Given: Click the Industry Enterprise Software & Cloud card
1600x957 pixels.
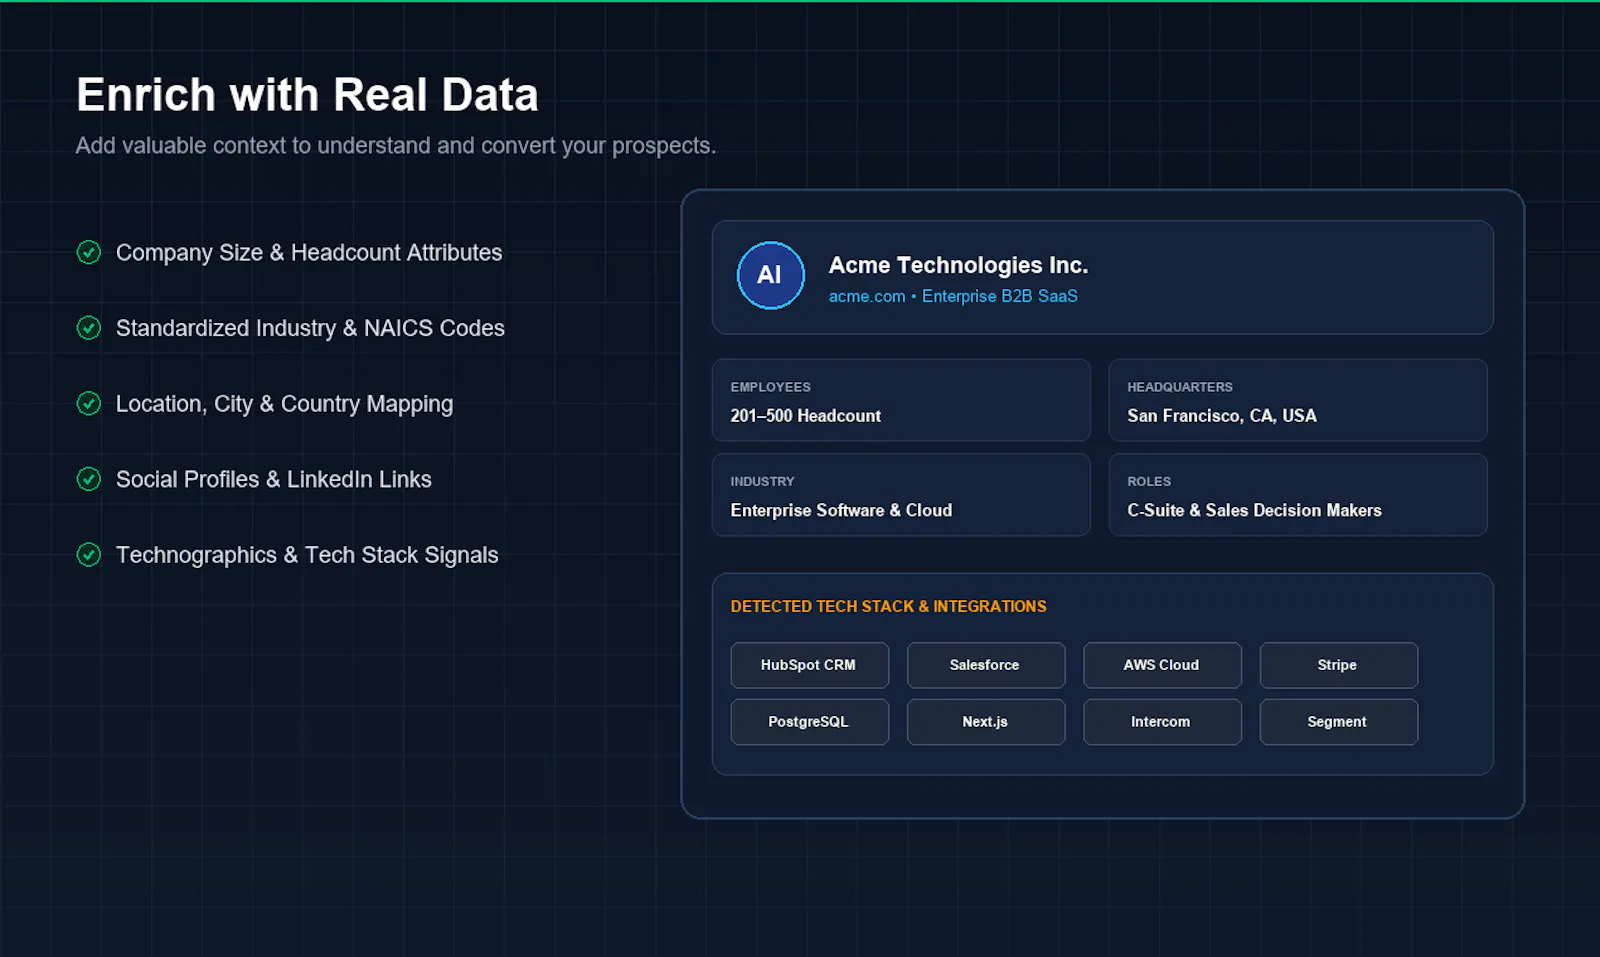Looking at the screenshot, I should [901, 495].
